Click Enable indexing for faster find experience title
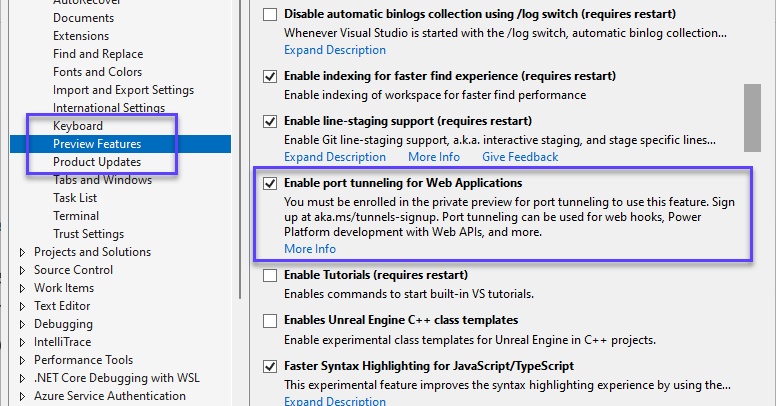The image size is (776, 406). tap(450, 76)
